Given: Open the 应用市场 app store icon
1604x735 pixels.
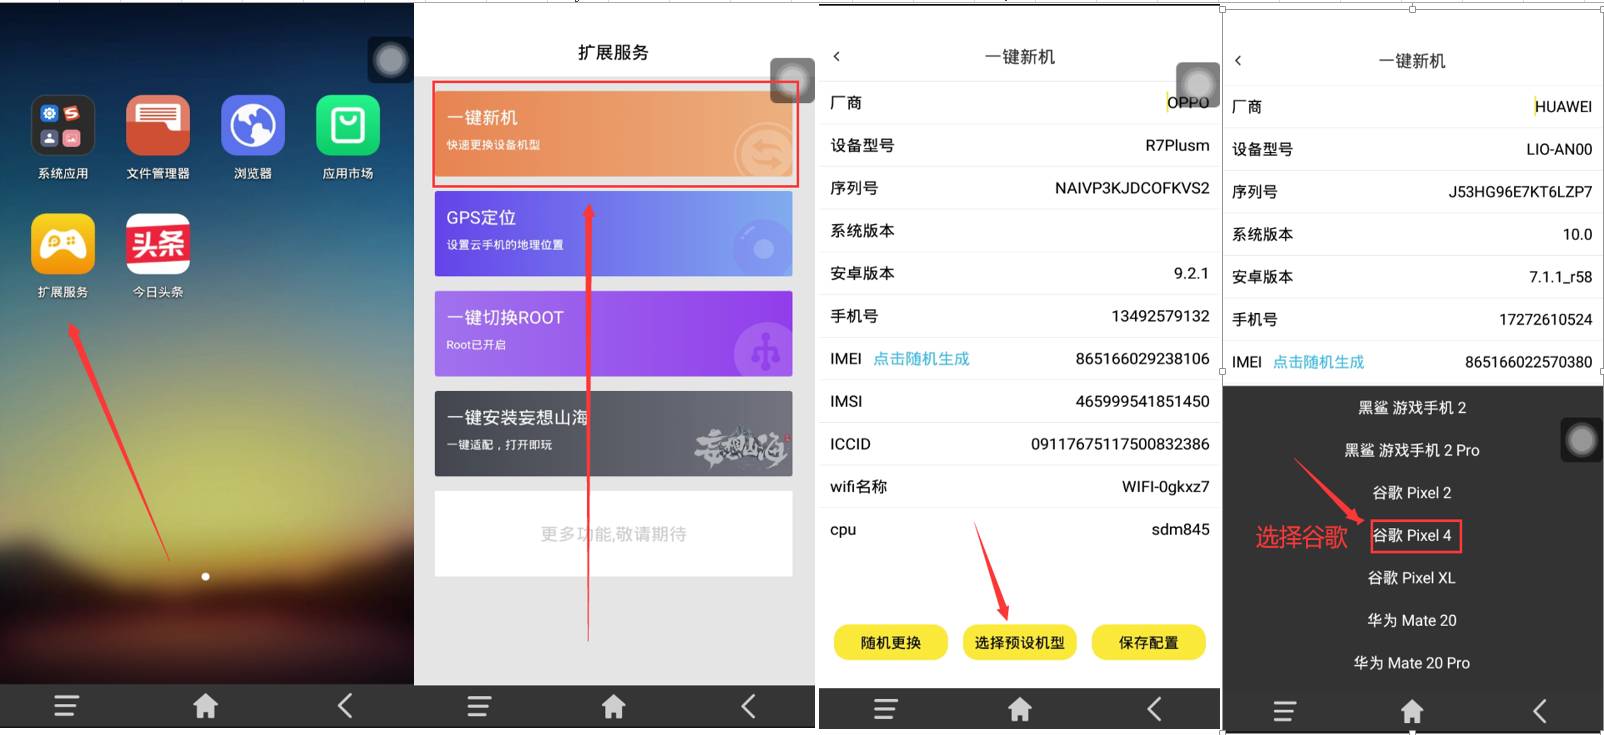Looking at the screenshot, I should [x=348, y=126].
